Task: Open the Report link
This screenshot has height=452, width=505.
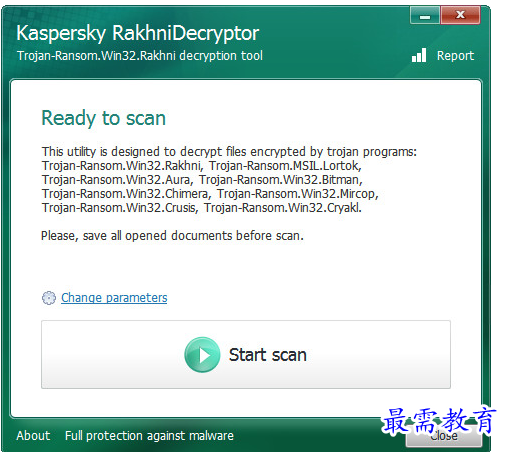Action: 455,56
